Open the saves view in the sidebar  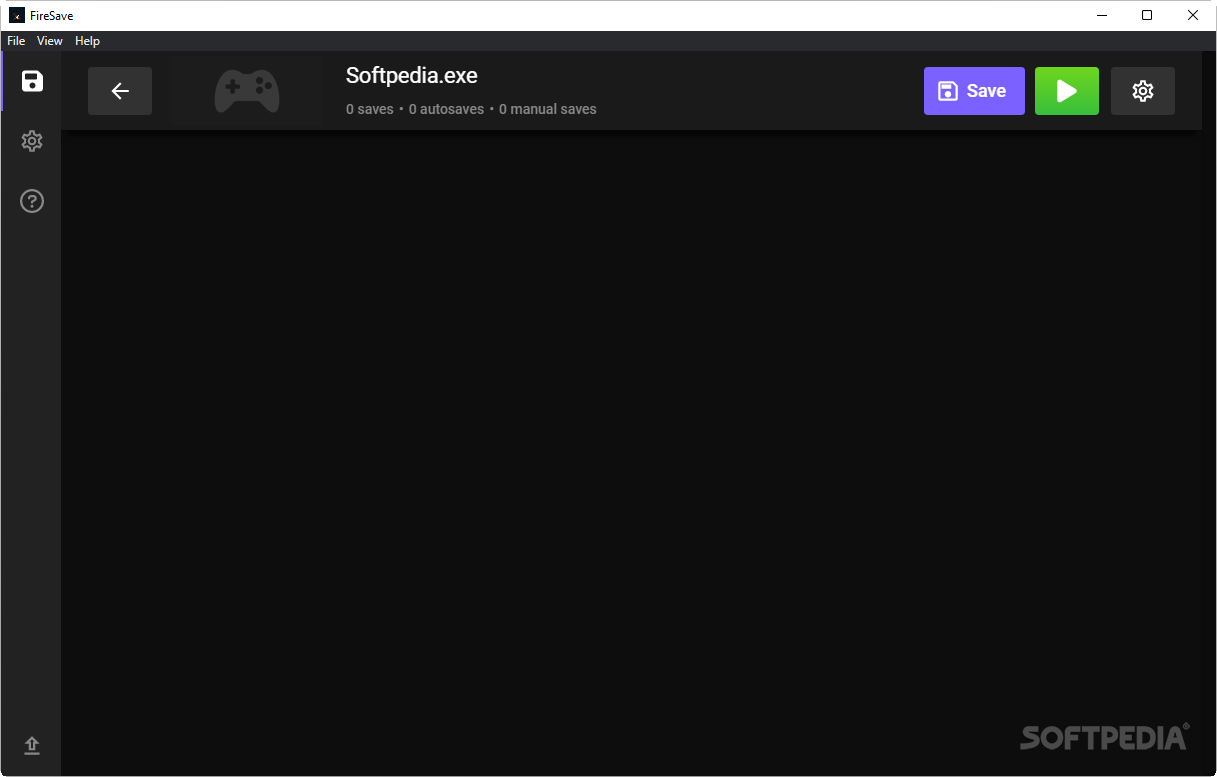[32, 81]
